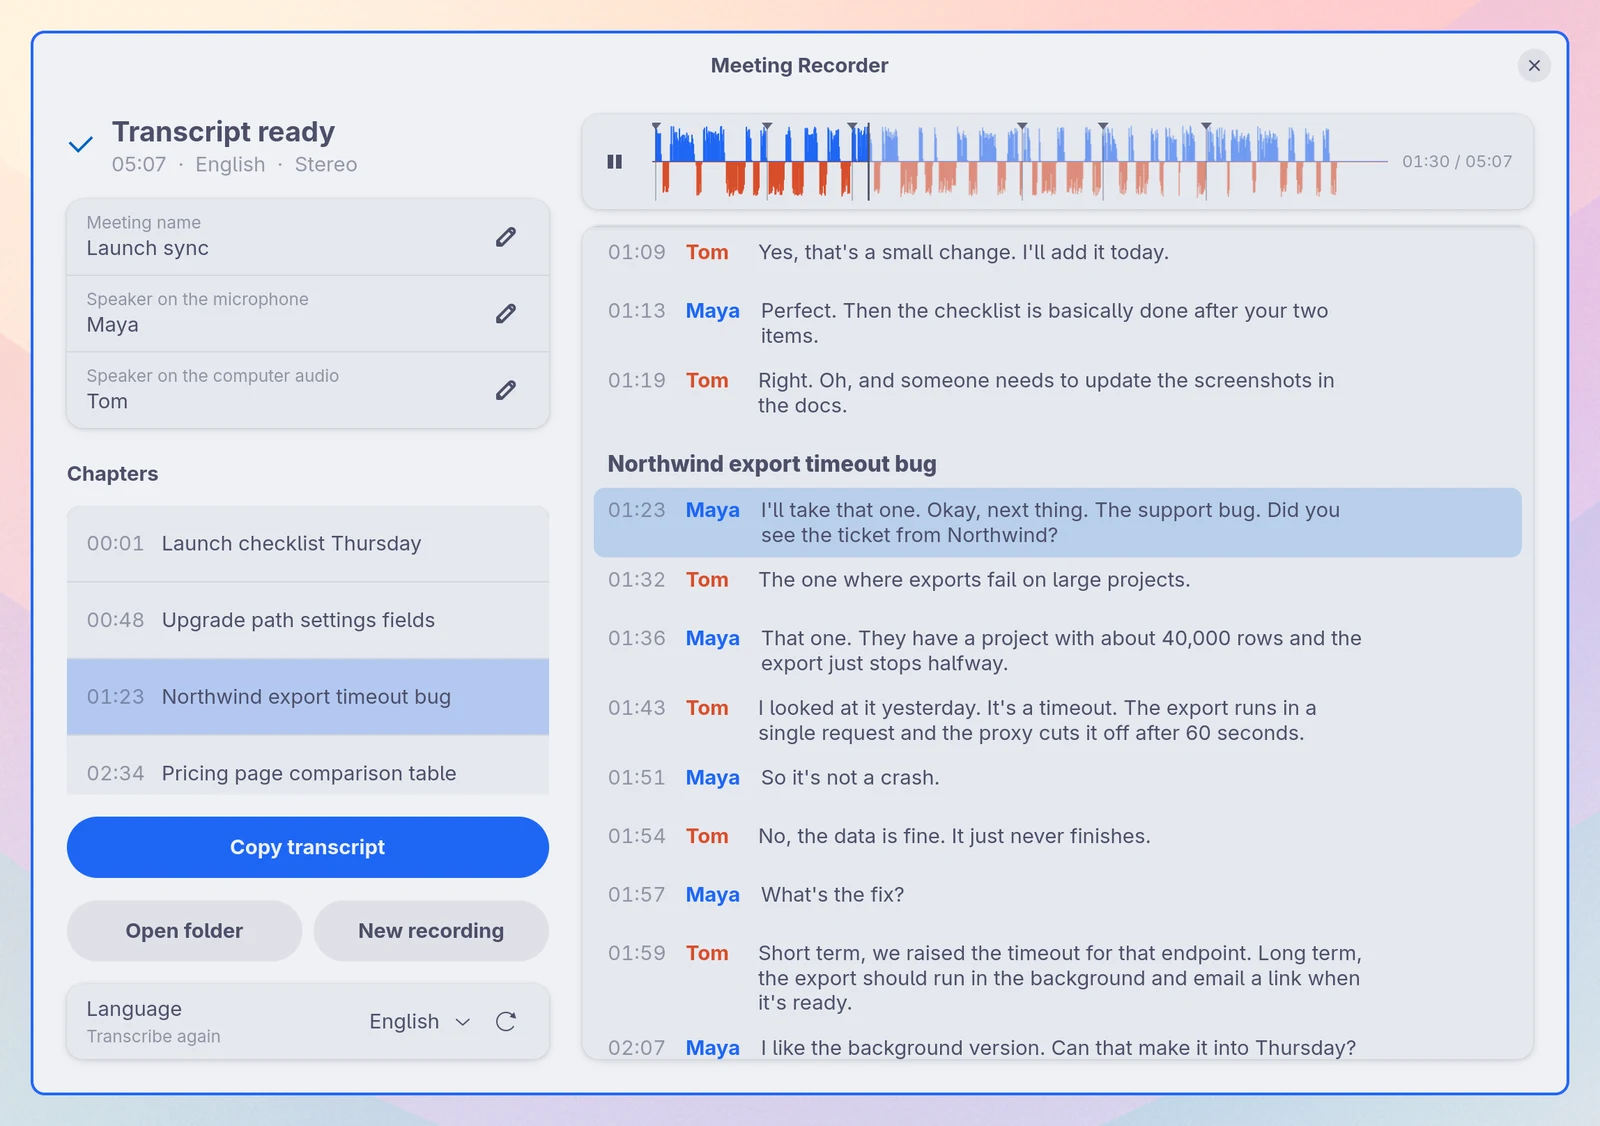Image resolution: width=1600 pixels, height=1126 pixels.
Task: Select the 01:19 Tom screenshots line
Action: point(1057,393)
